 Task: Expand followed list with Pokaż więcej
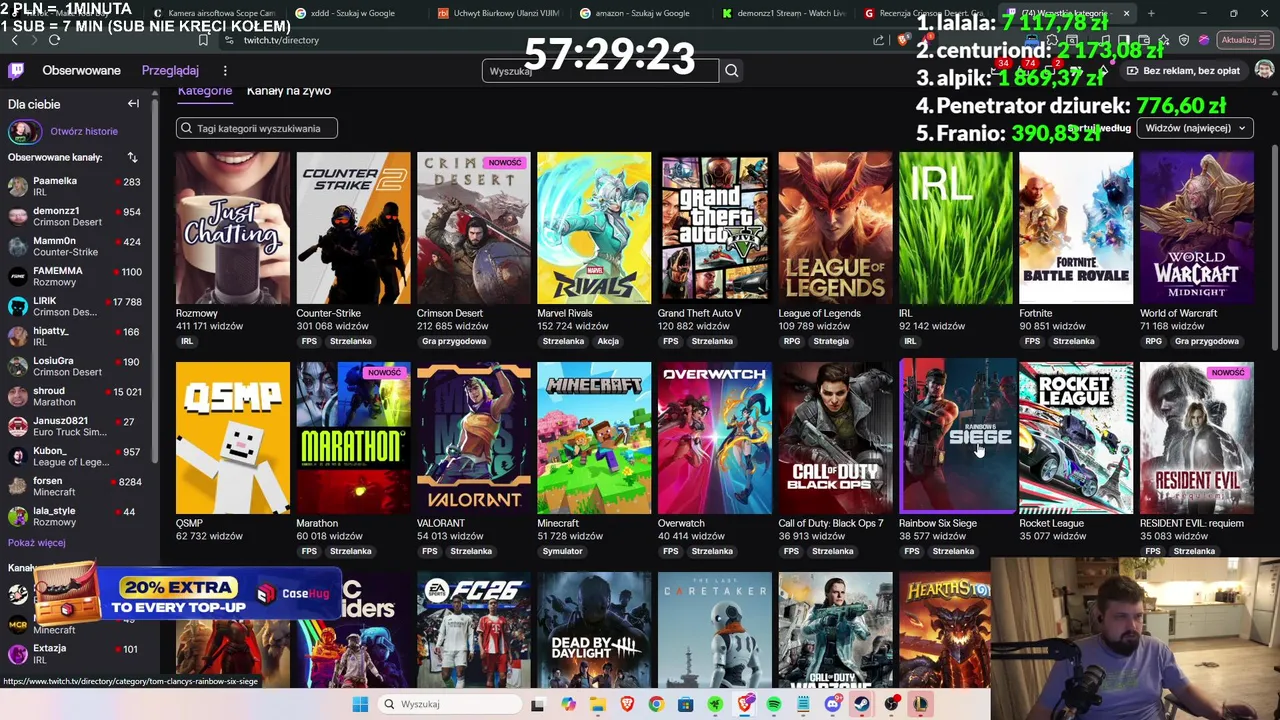[37, 542]
